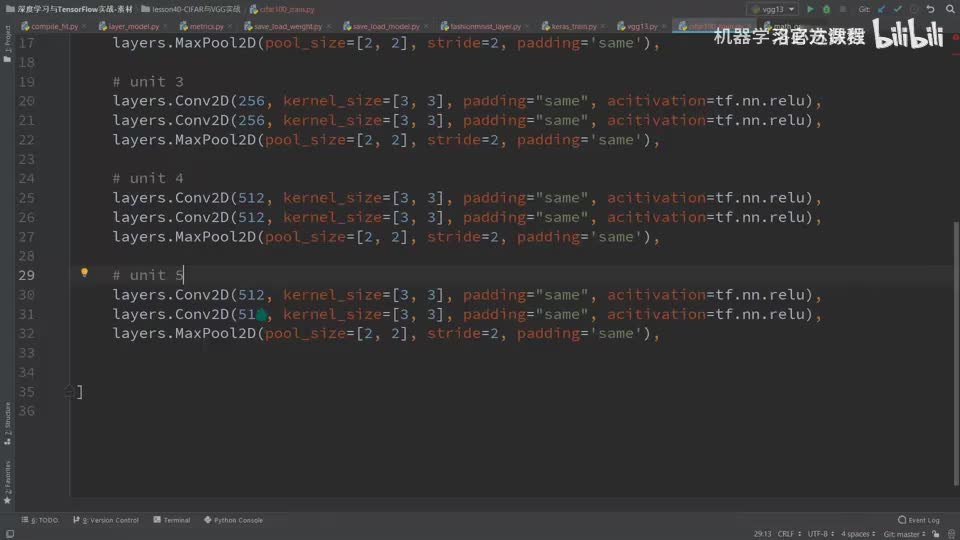Click the lesson40-CIFAR breadcrumb folder
The height and width of the screenshot is (540, 960).
(x=192, y=9)
